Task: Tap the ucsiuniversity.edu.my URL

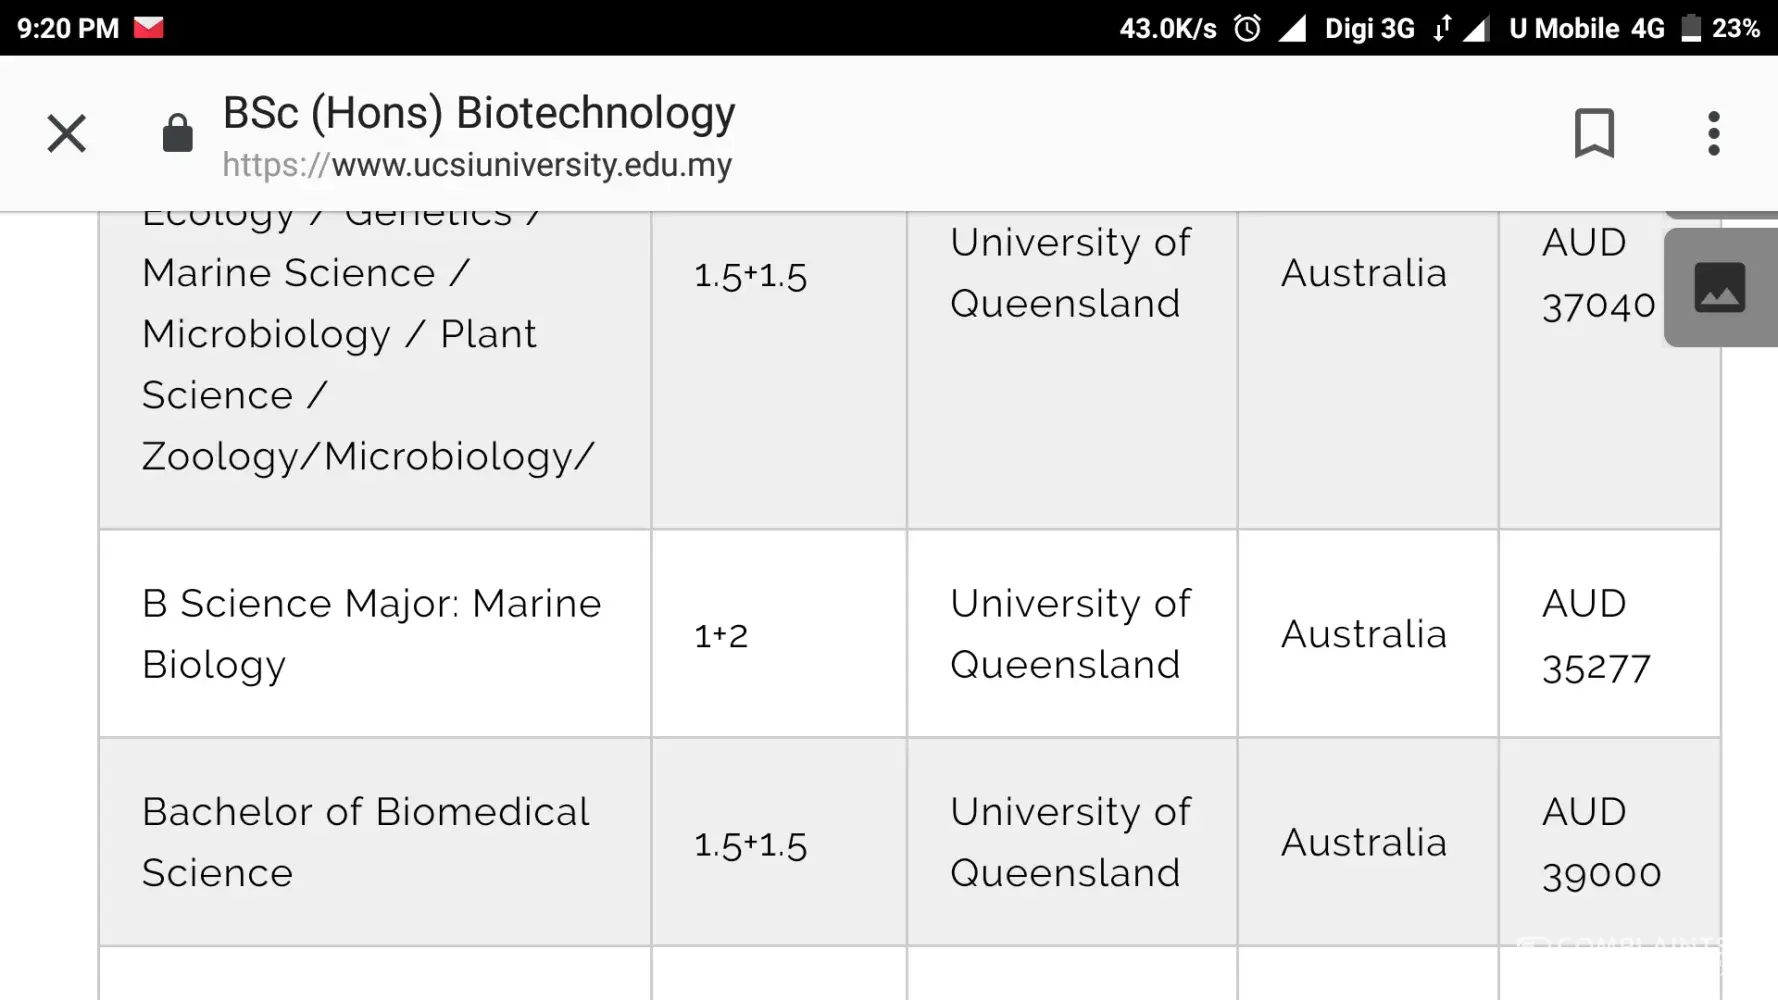Action: coord(477,165)
